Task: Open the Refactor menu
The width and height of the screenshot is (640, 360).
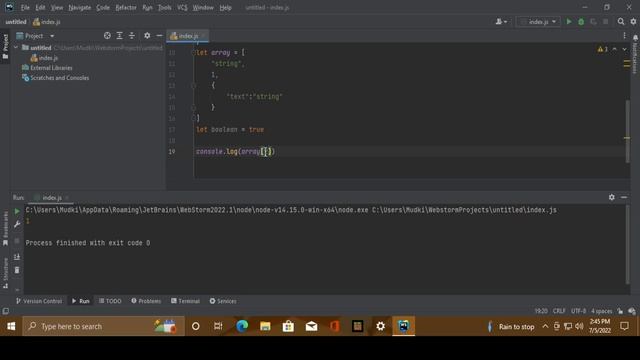Action: (126, 7)
